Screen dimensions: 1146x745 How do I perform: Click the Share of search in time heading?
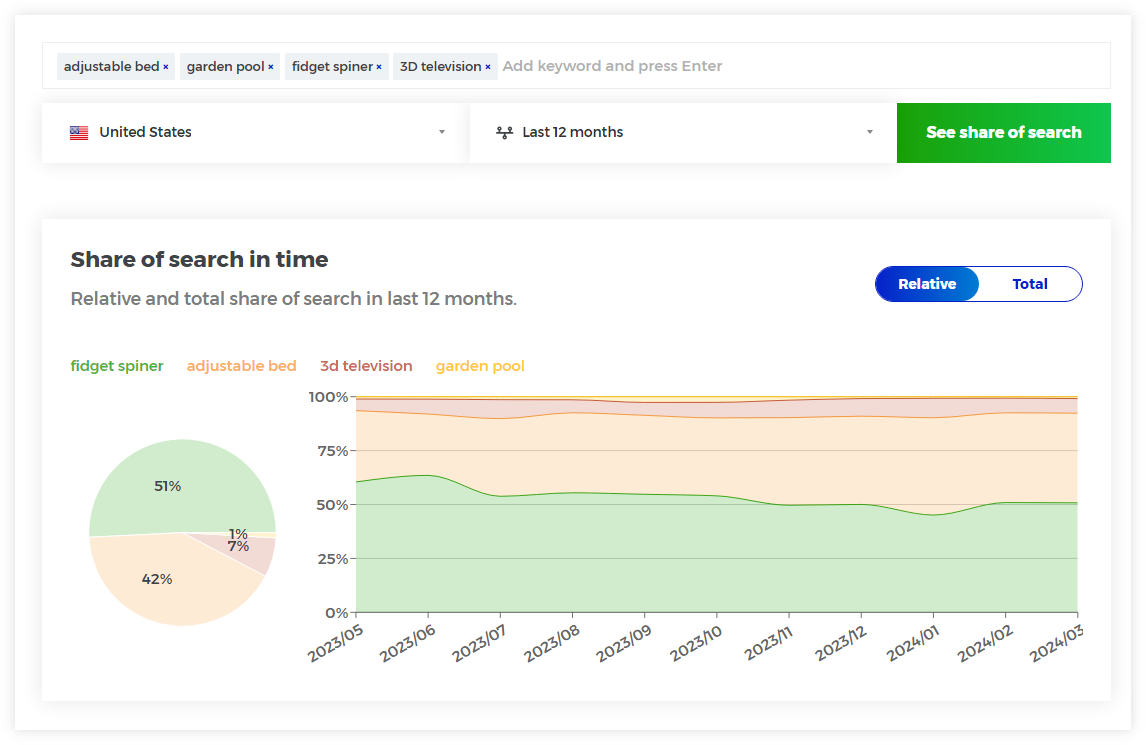[x=199, y=260]
